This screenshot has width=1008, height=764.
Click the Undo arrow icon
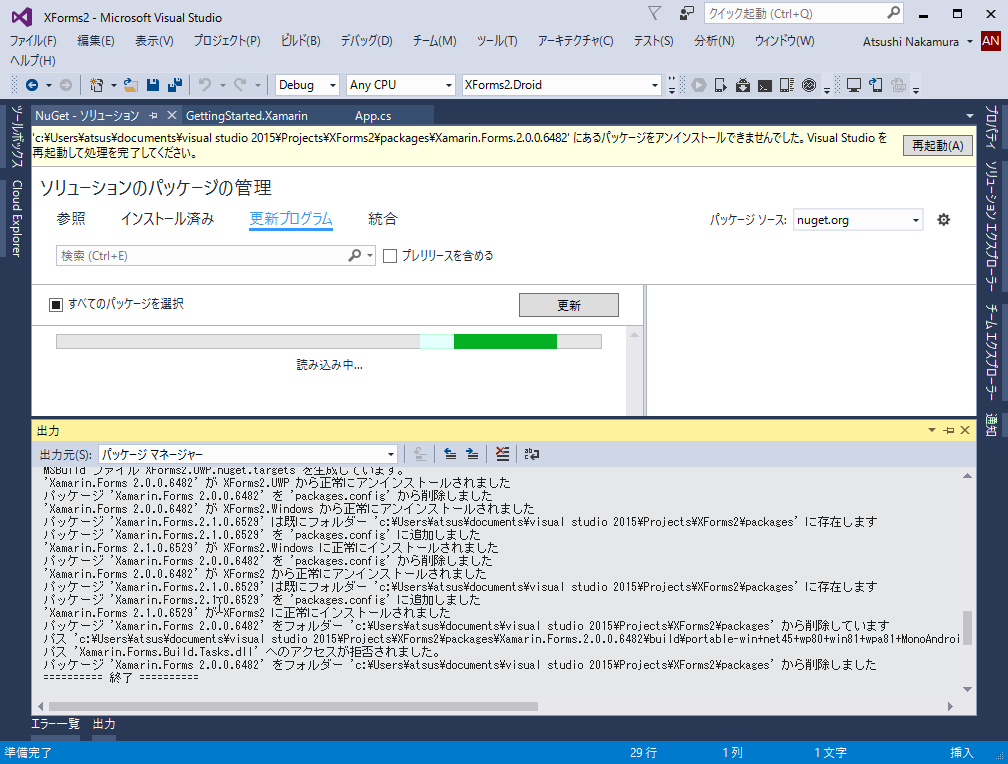[205, 85]
